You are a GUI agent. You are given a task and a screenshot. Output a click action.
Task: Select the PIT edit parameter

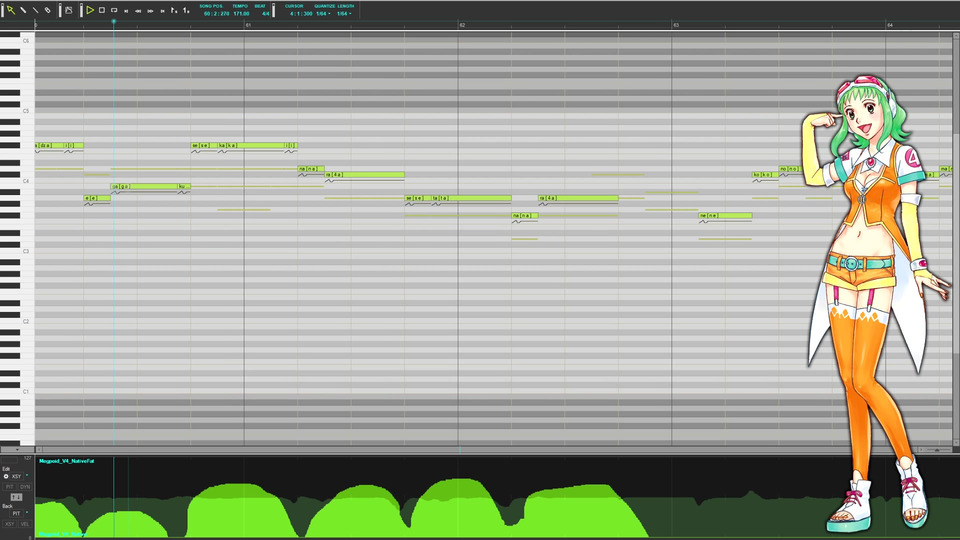point(9,487)
